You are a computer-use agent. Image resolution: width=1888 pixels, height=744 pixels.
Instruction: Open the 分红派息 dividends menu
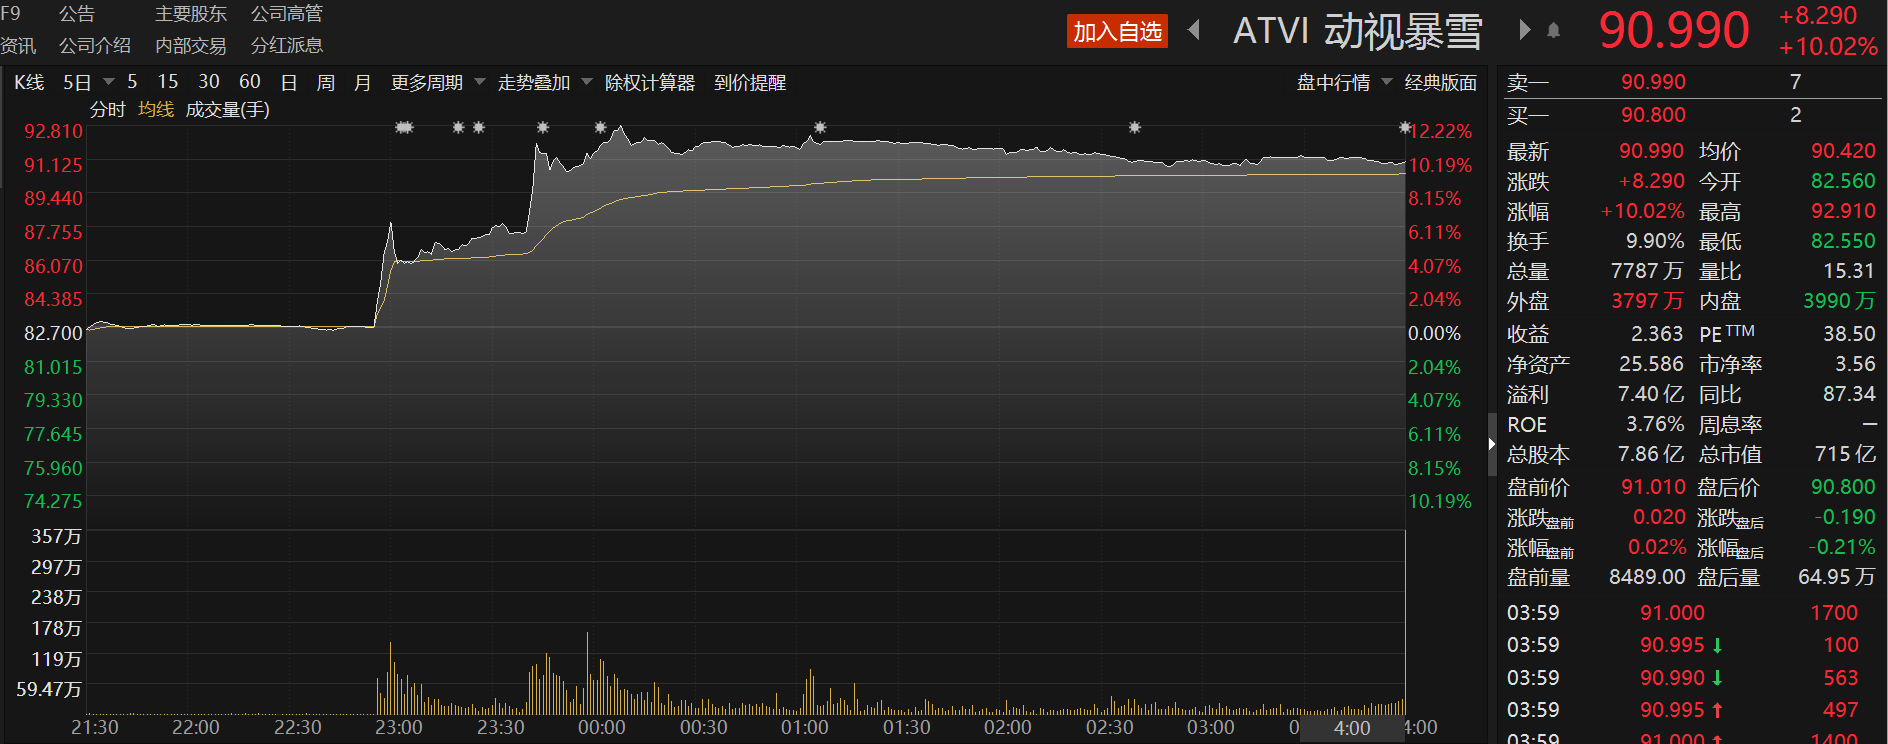coord(287,46)
